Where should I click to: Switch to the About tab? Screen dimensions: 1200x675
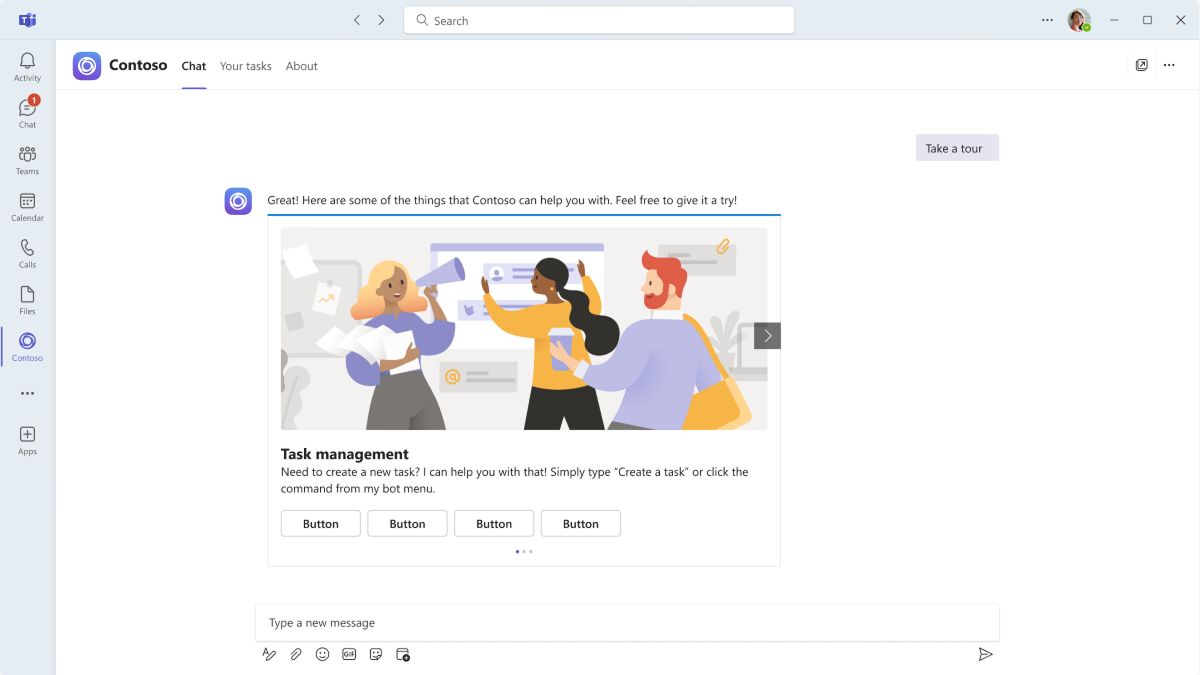301,66
